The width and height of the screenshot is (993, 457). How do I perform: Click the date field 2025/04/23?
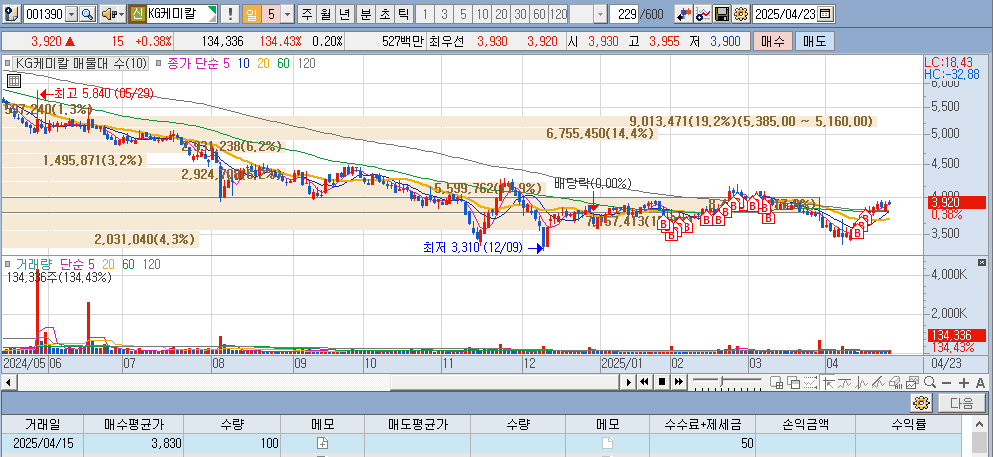click(787, 13)
